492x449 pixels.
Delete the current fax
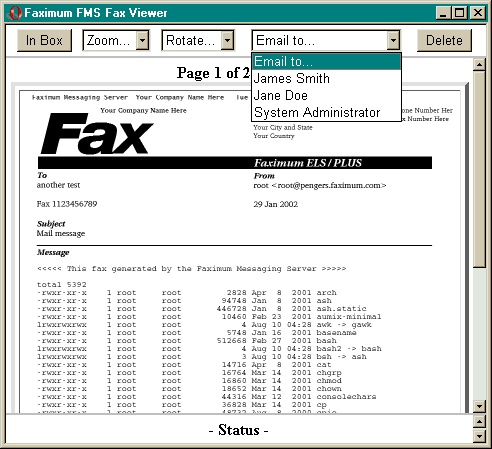tap(444, 40)
